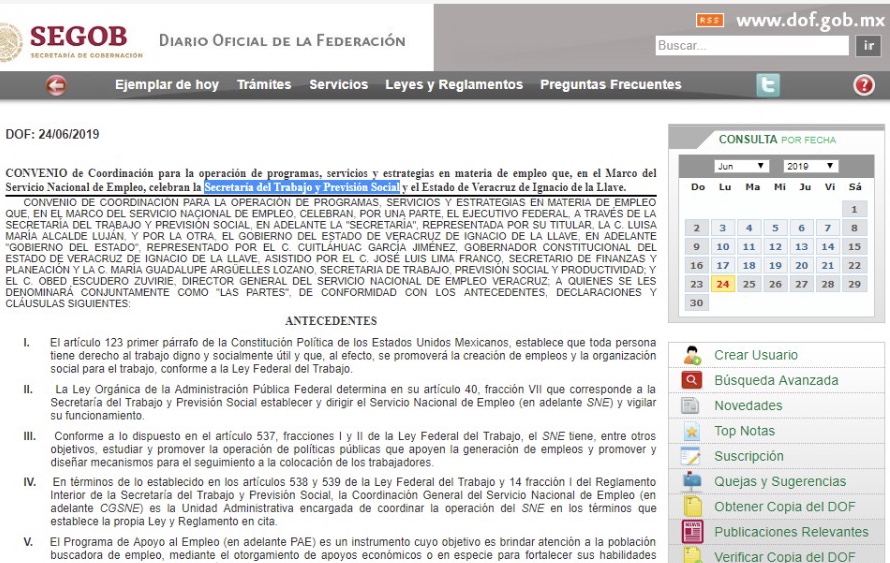Image resolution: width=890 pixels, height=563 pixels.
Task: Select day 17 in the calendar
Action: tap(723, 266)
